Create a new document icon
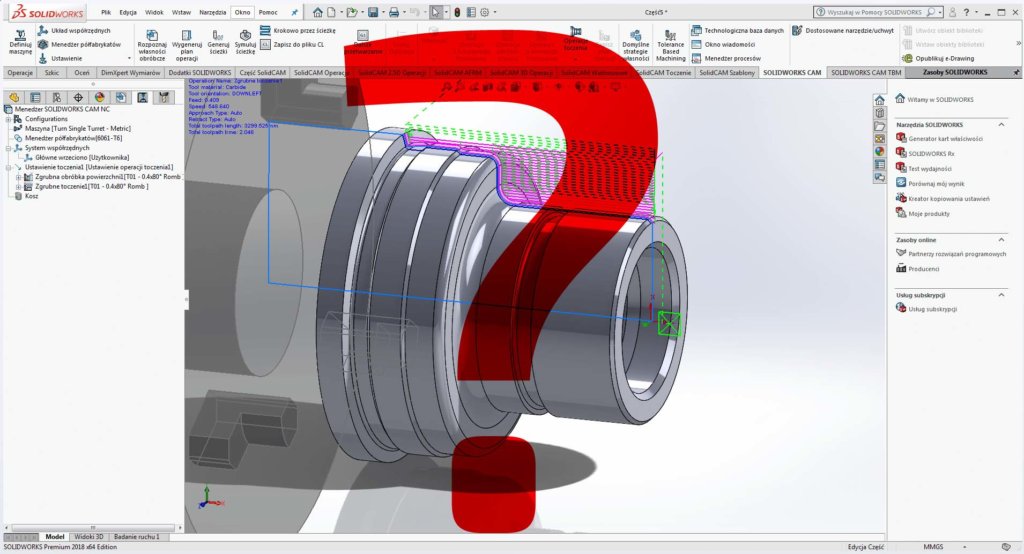 pyautogui.click(x=332, y=12)
